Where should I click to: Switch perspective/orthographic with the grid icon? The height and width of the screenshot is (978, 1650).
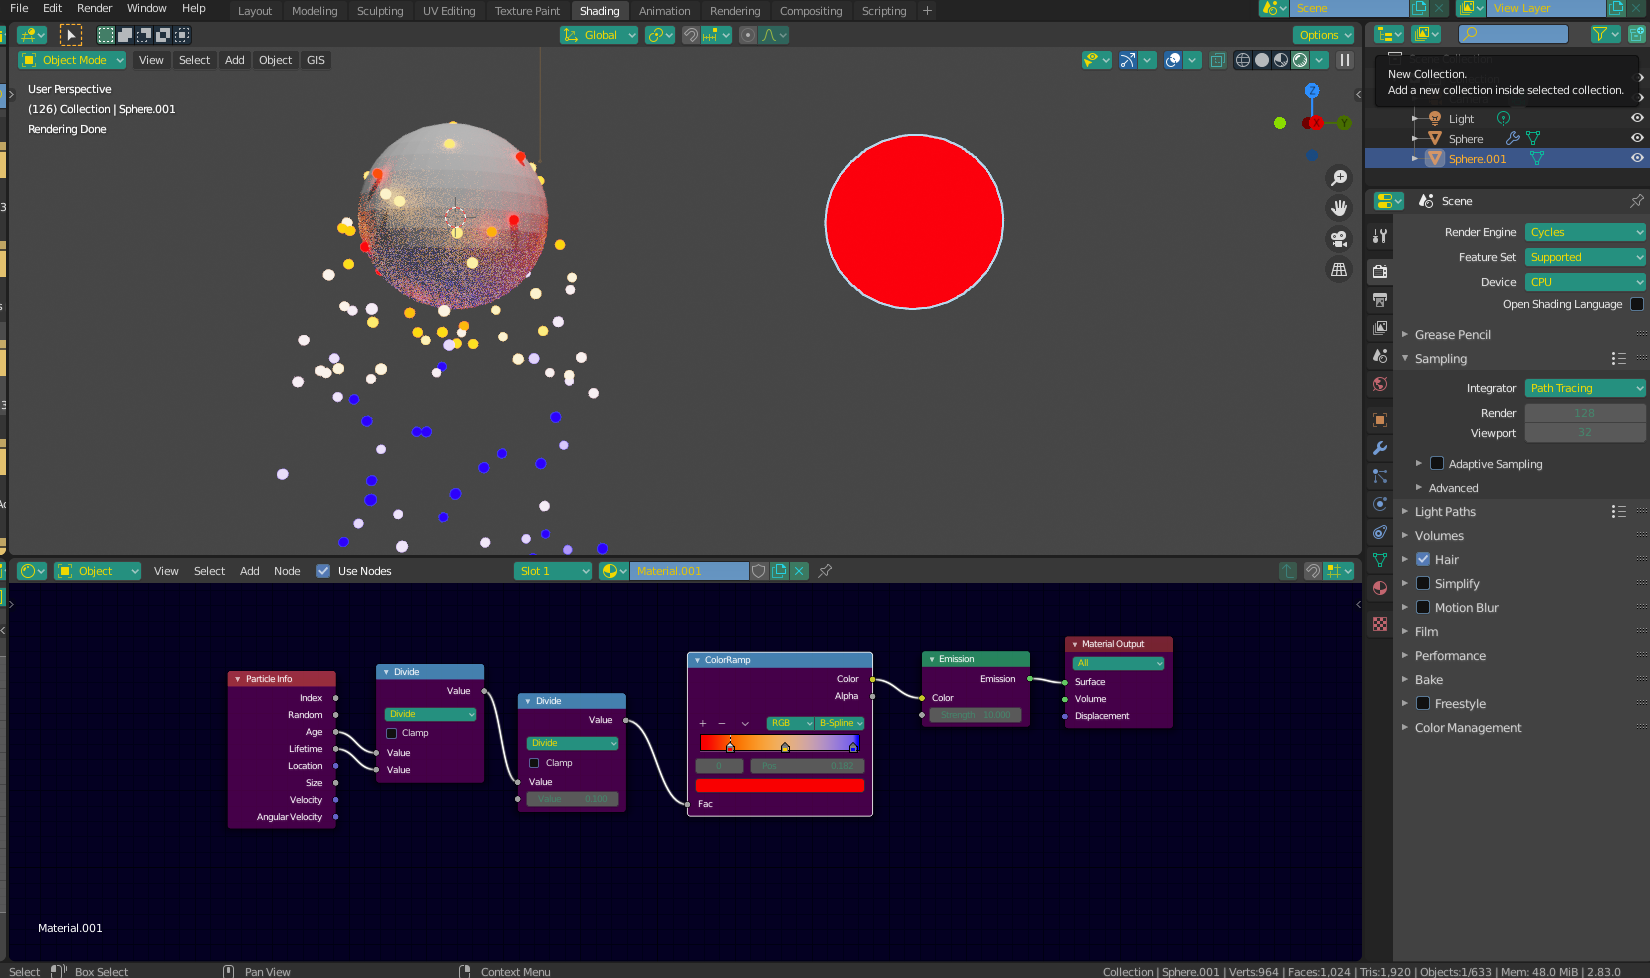point(1339,270)
